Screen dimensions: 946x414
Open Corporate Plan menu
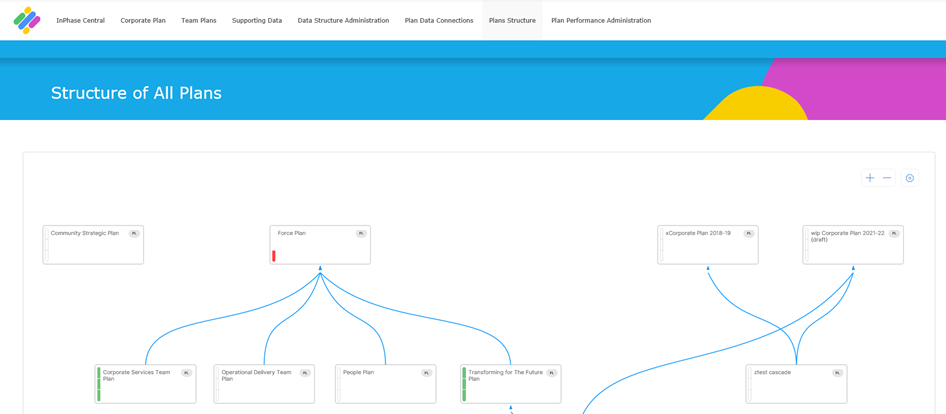coord(143,21)
